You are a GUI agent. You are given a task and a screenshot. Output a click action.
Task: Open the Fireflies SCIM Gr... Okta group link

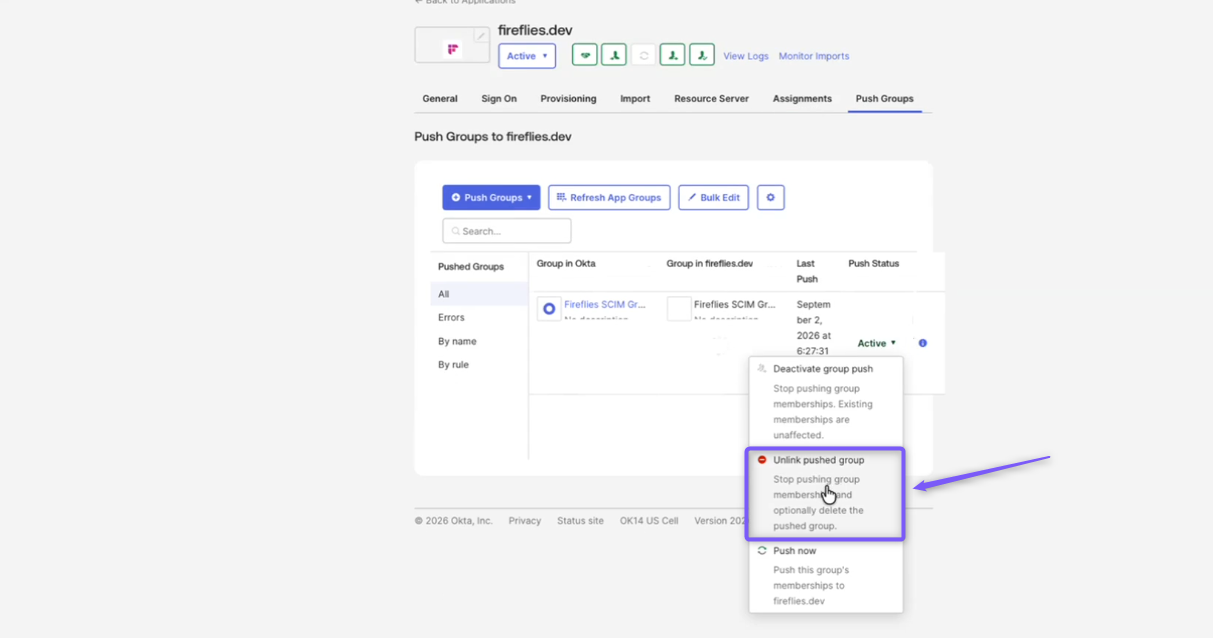pyautogui.click(x=606, y=305)
